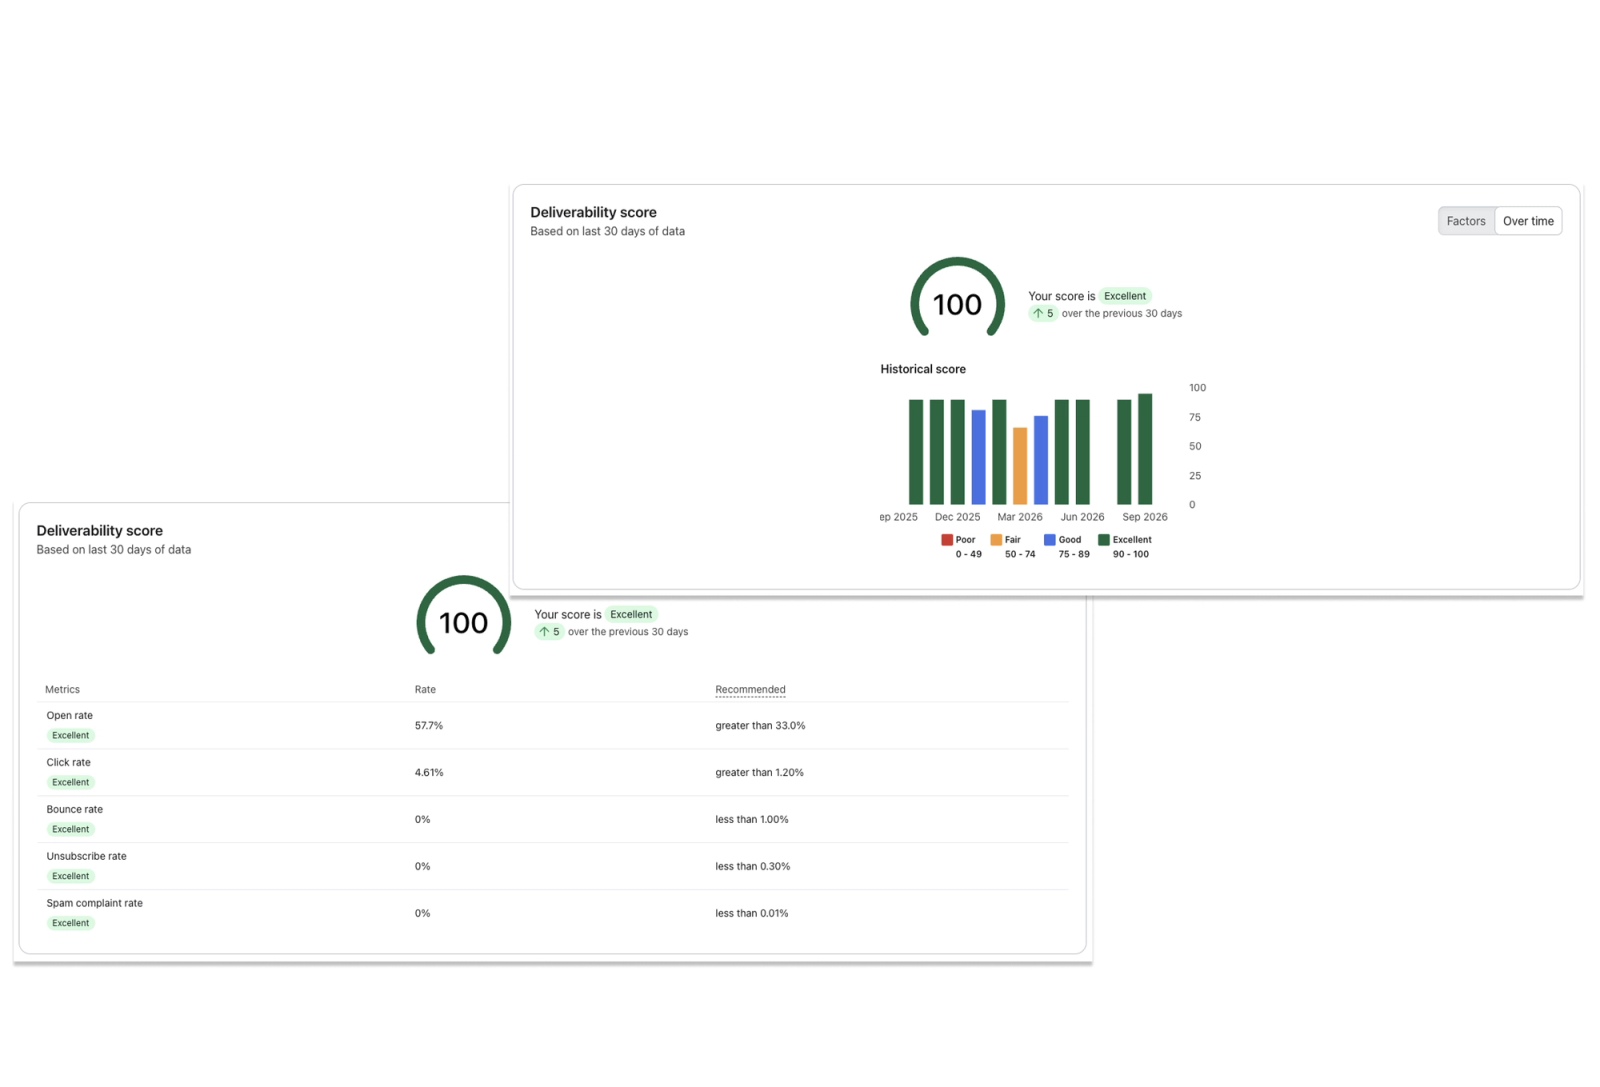Click the Excellent badge under Bounce rate
The image size is (1600, 1087).
pyautogui.click(x=71, y=829)
